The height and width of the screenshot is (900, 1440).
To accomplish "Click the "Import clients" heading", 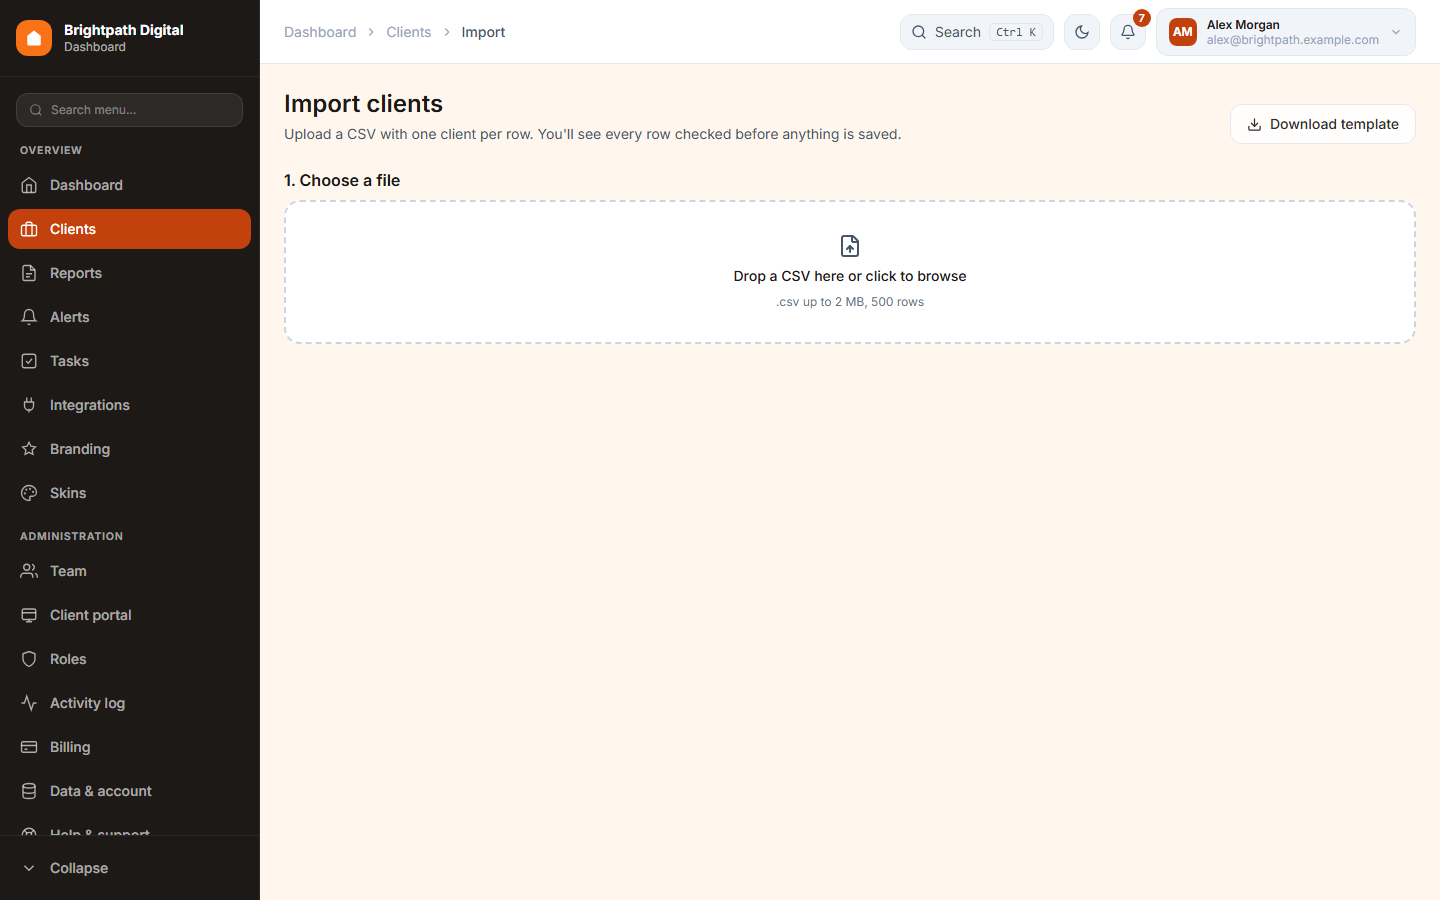I will pos(364,104).
